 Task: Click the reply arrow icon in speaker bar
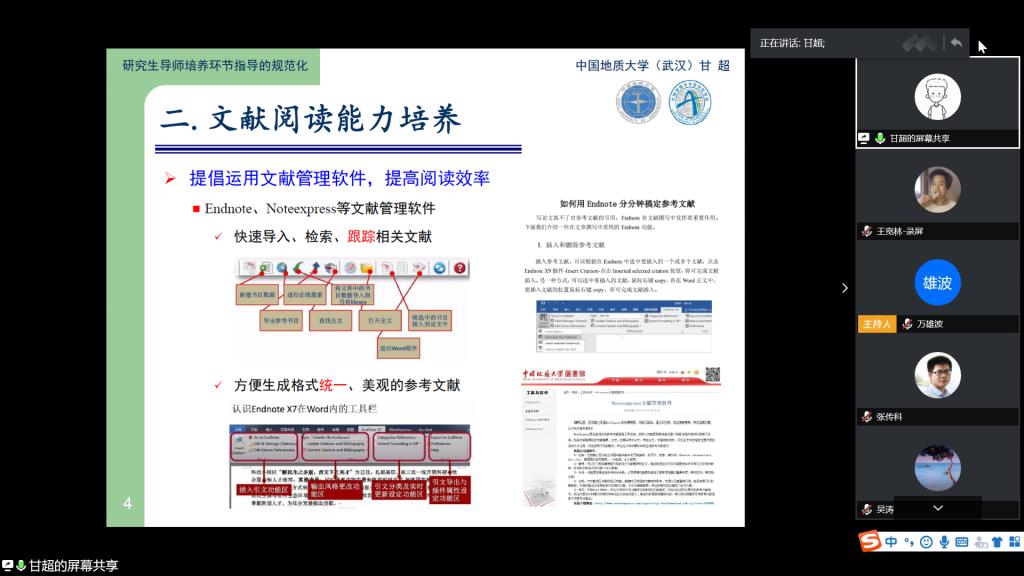coord(956,43)
